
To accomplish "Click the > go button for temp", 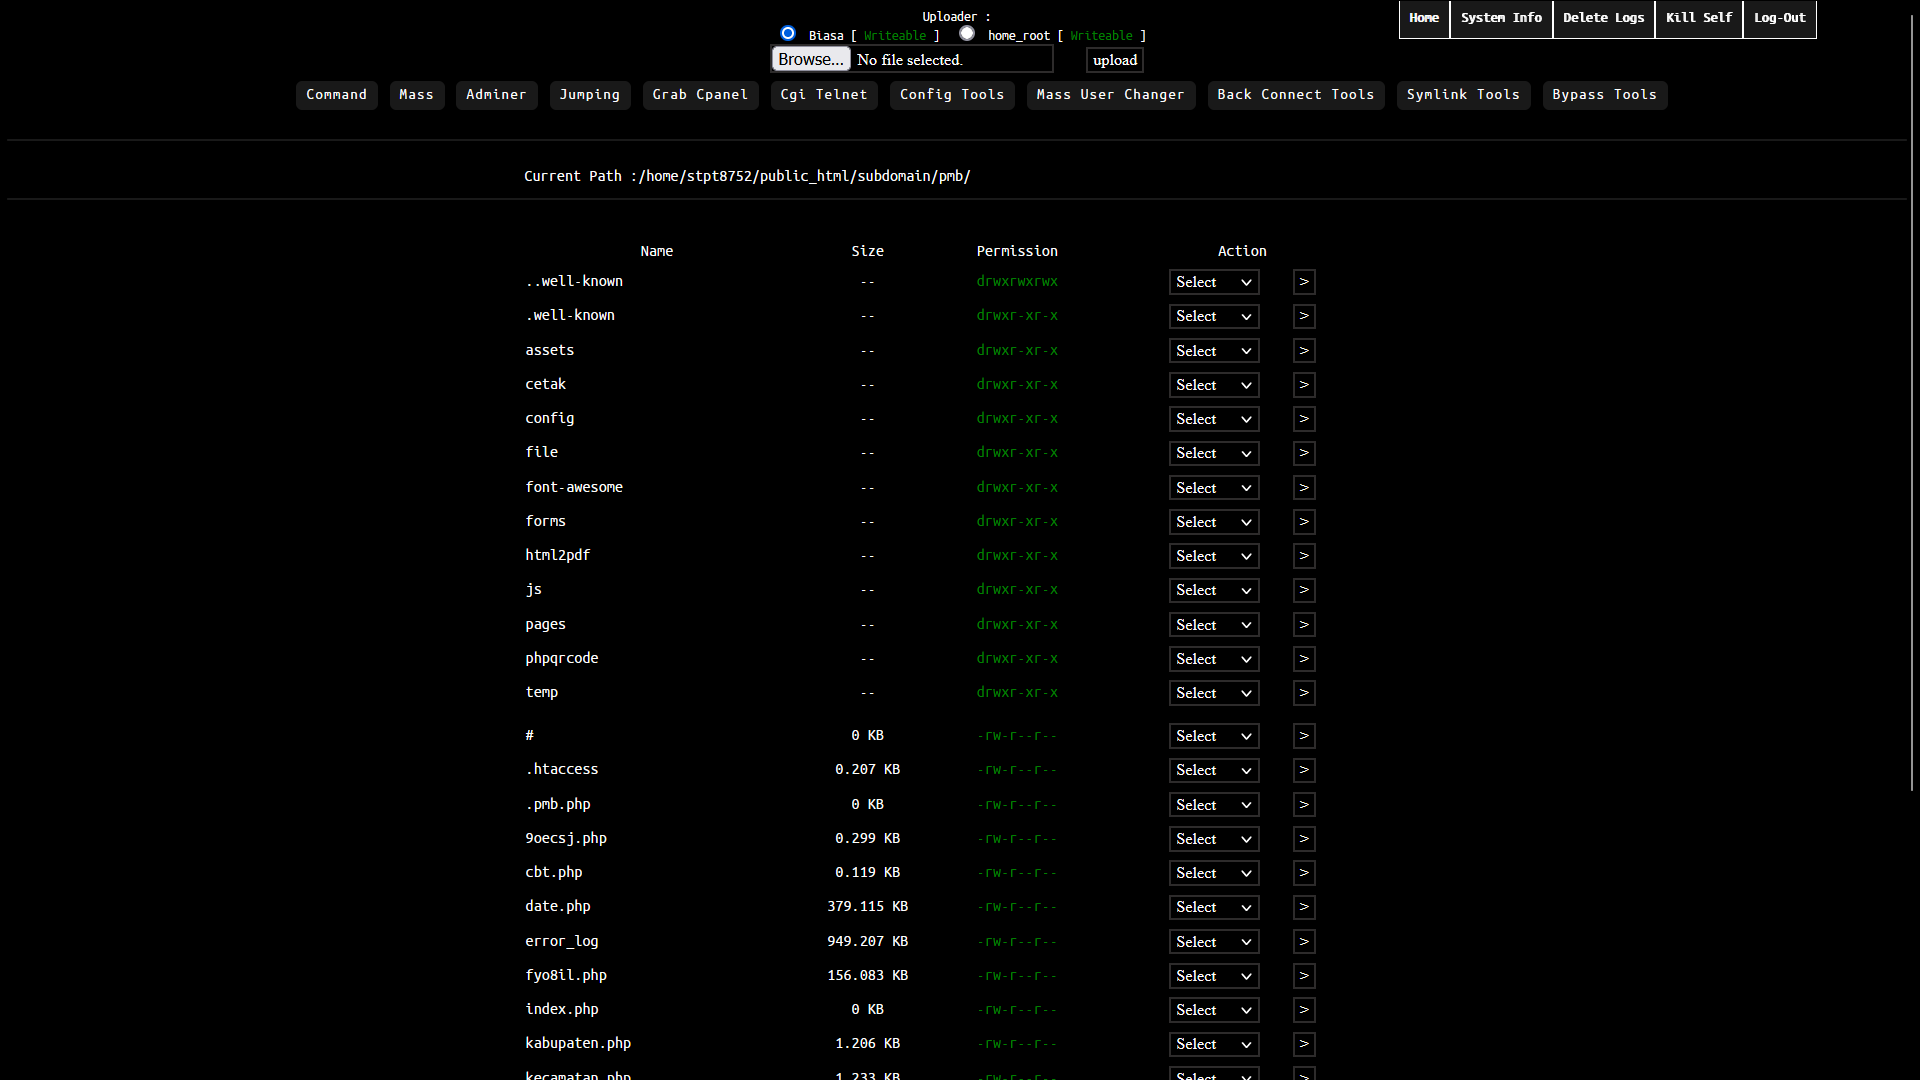I will pos(1304,693).
